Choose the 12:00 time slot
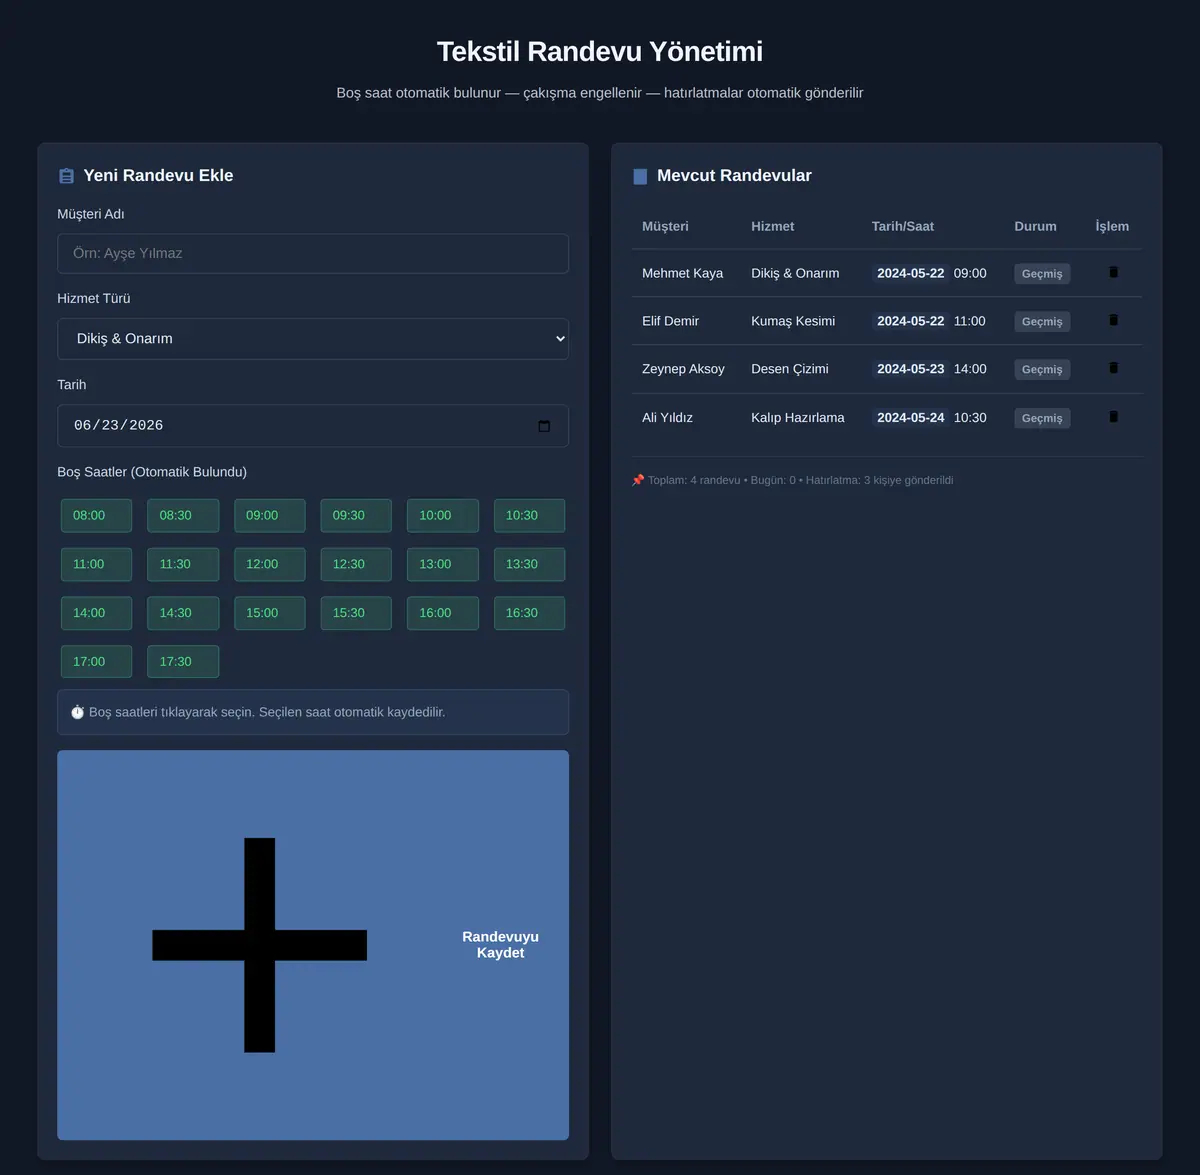 [x=269, y=565]
